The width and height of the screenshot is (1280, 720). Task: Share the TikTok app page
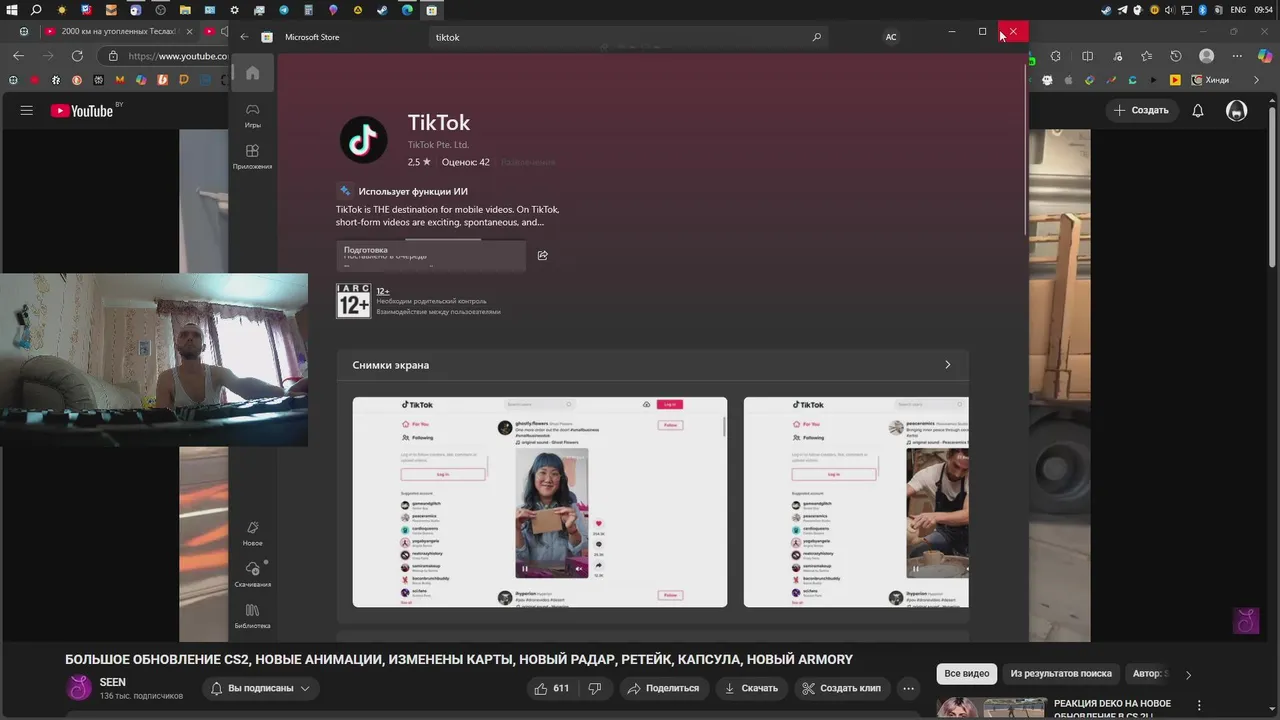(542, 255)
